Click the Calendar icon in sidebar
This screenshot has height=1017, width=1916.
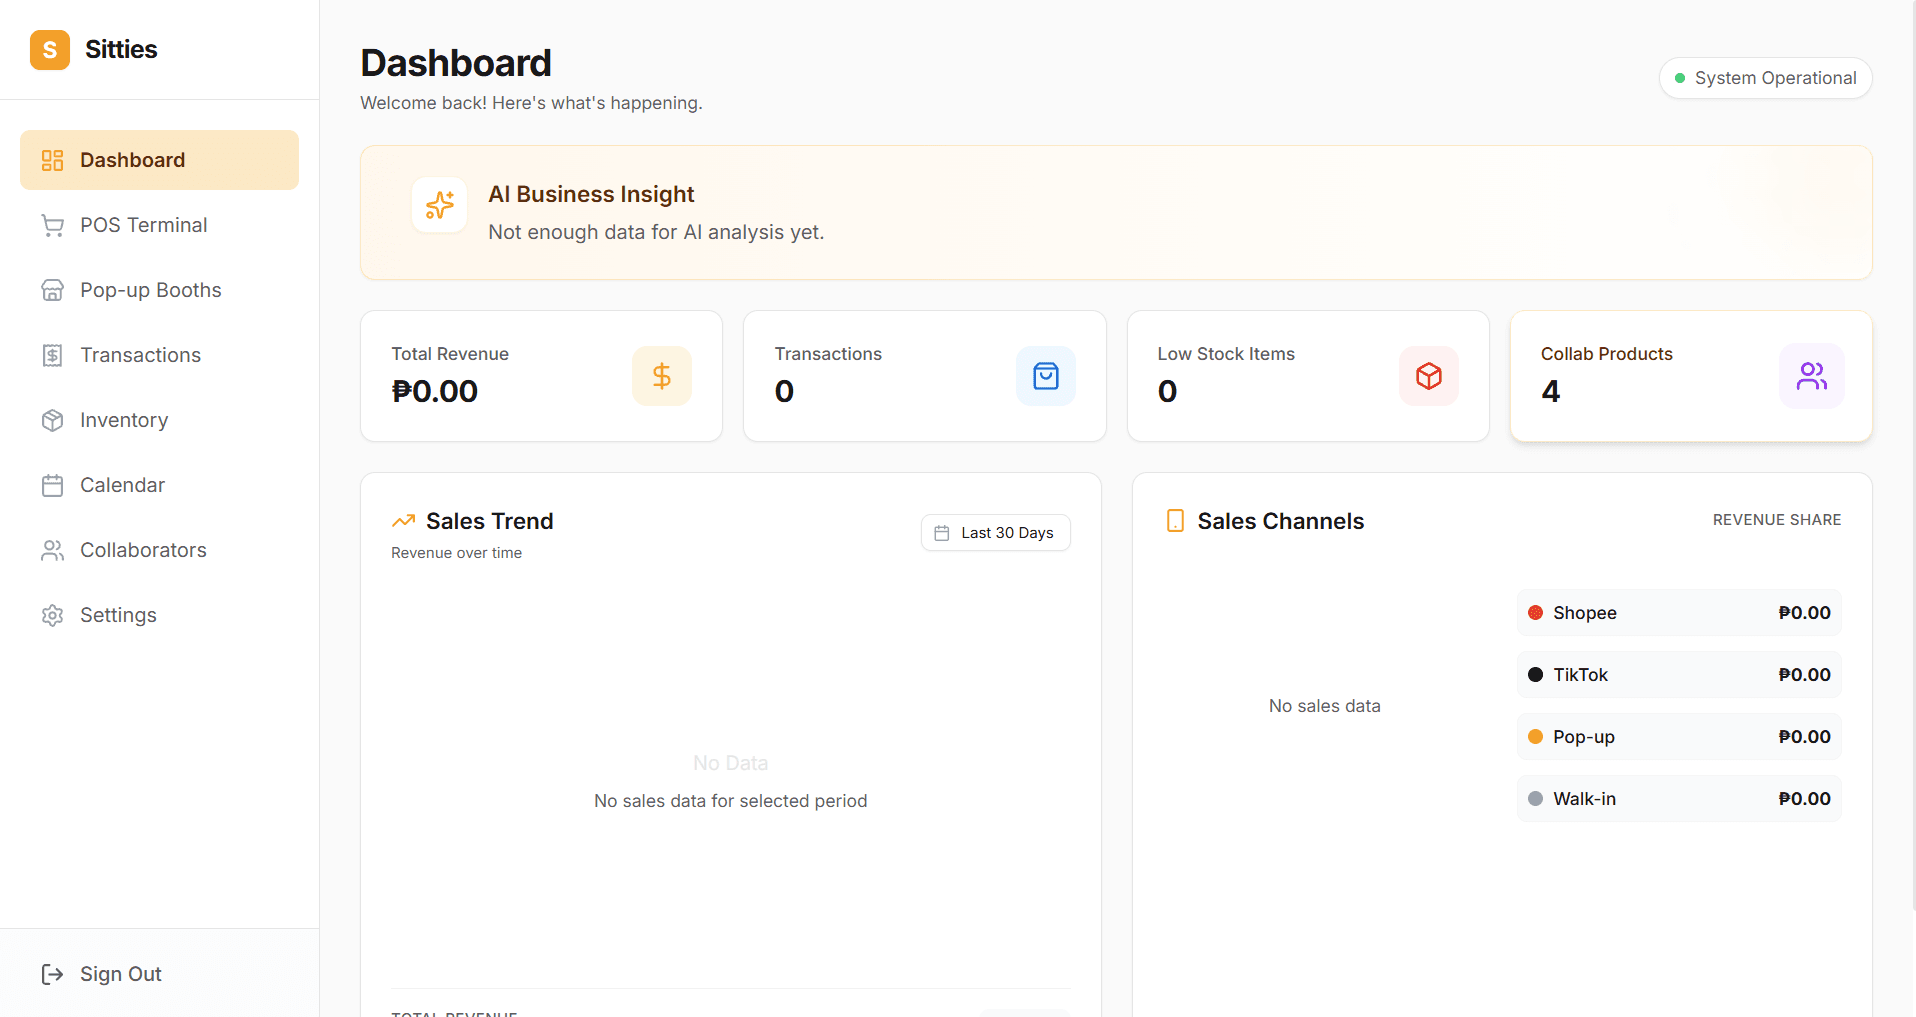52,485
